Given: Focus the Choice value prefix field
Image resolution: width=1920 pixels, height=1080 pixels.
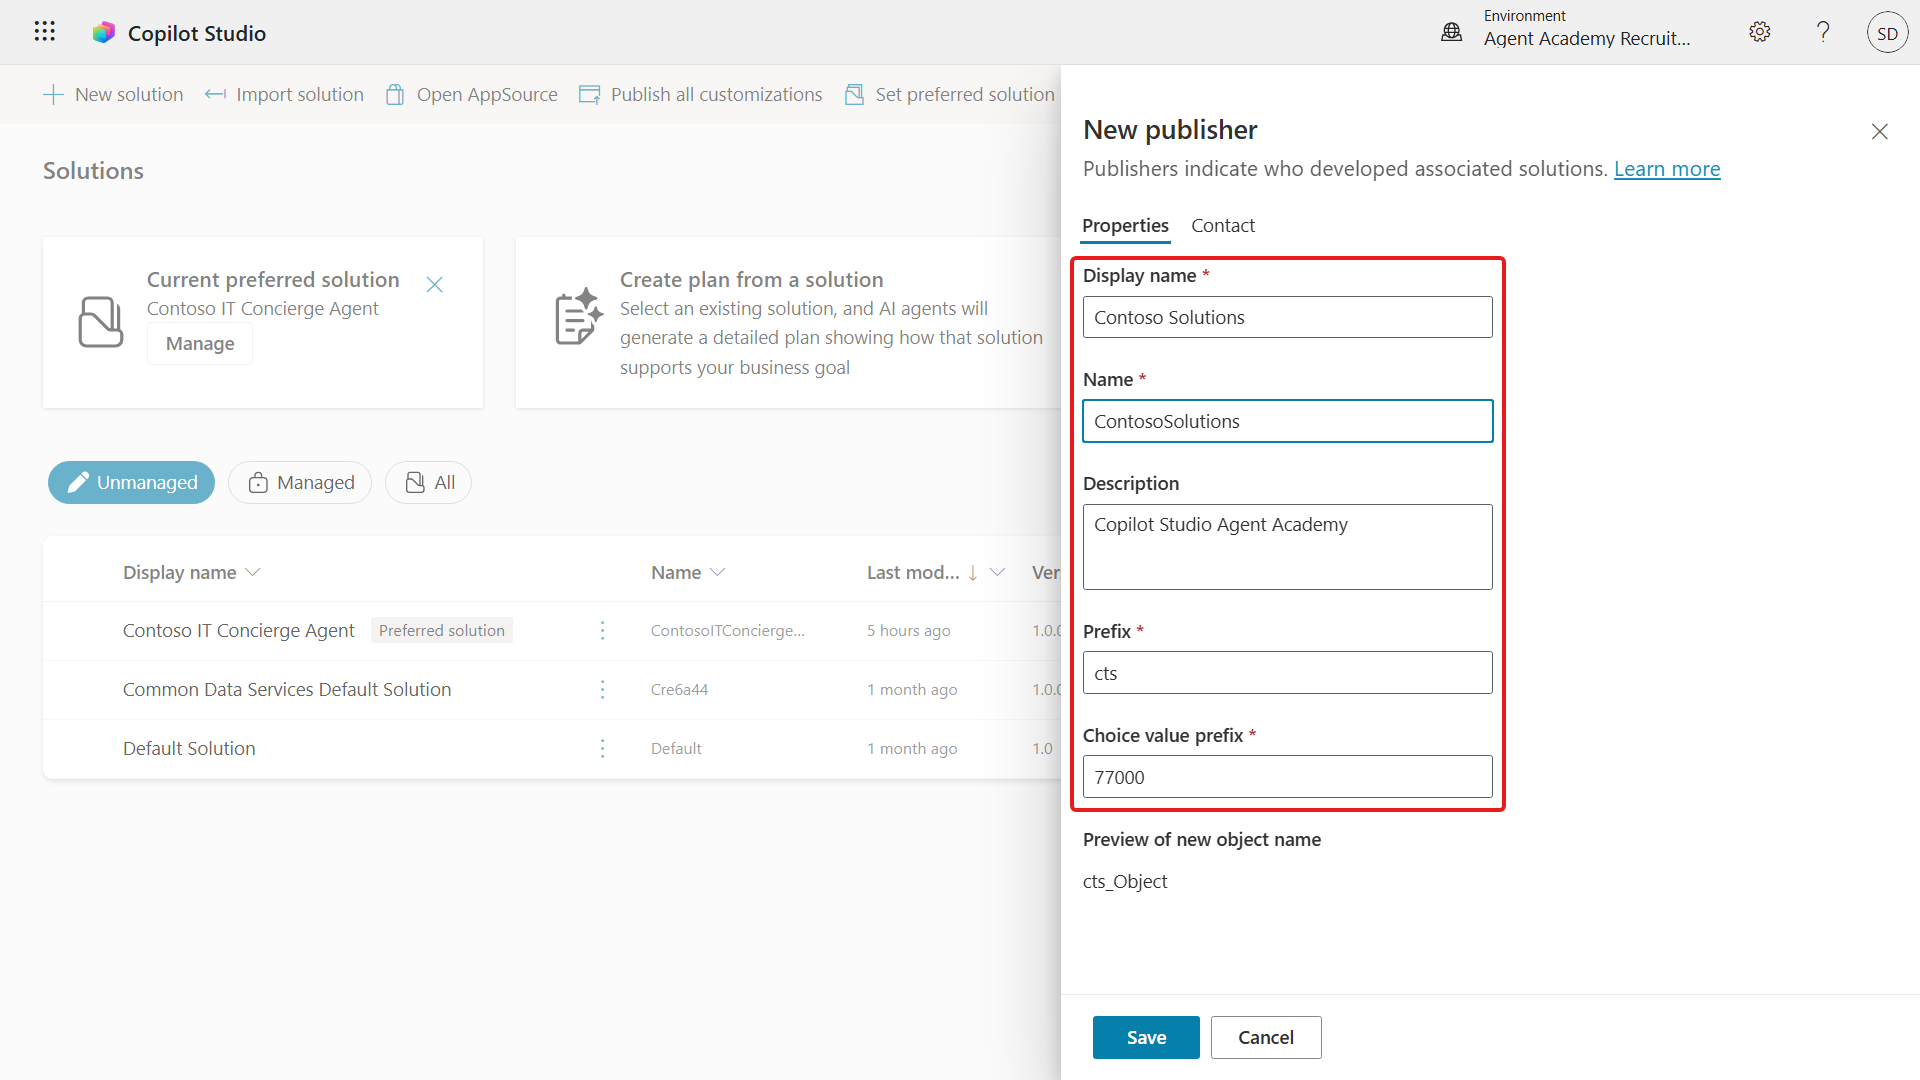Looking at the screenshot, I should (x=1287, y=777).
